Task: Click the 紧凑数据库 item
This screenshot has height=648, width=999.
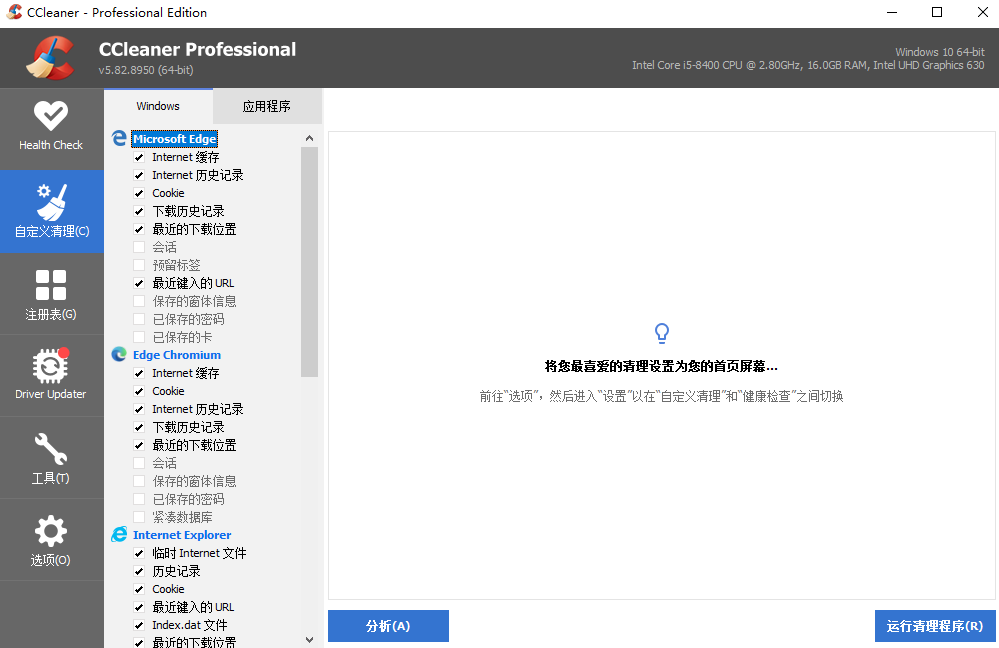Action: (x=182, y=517)
